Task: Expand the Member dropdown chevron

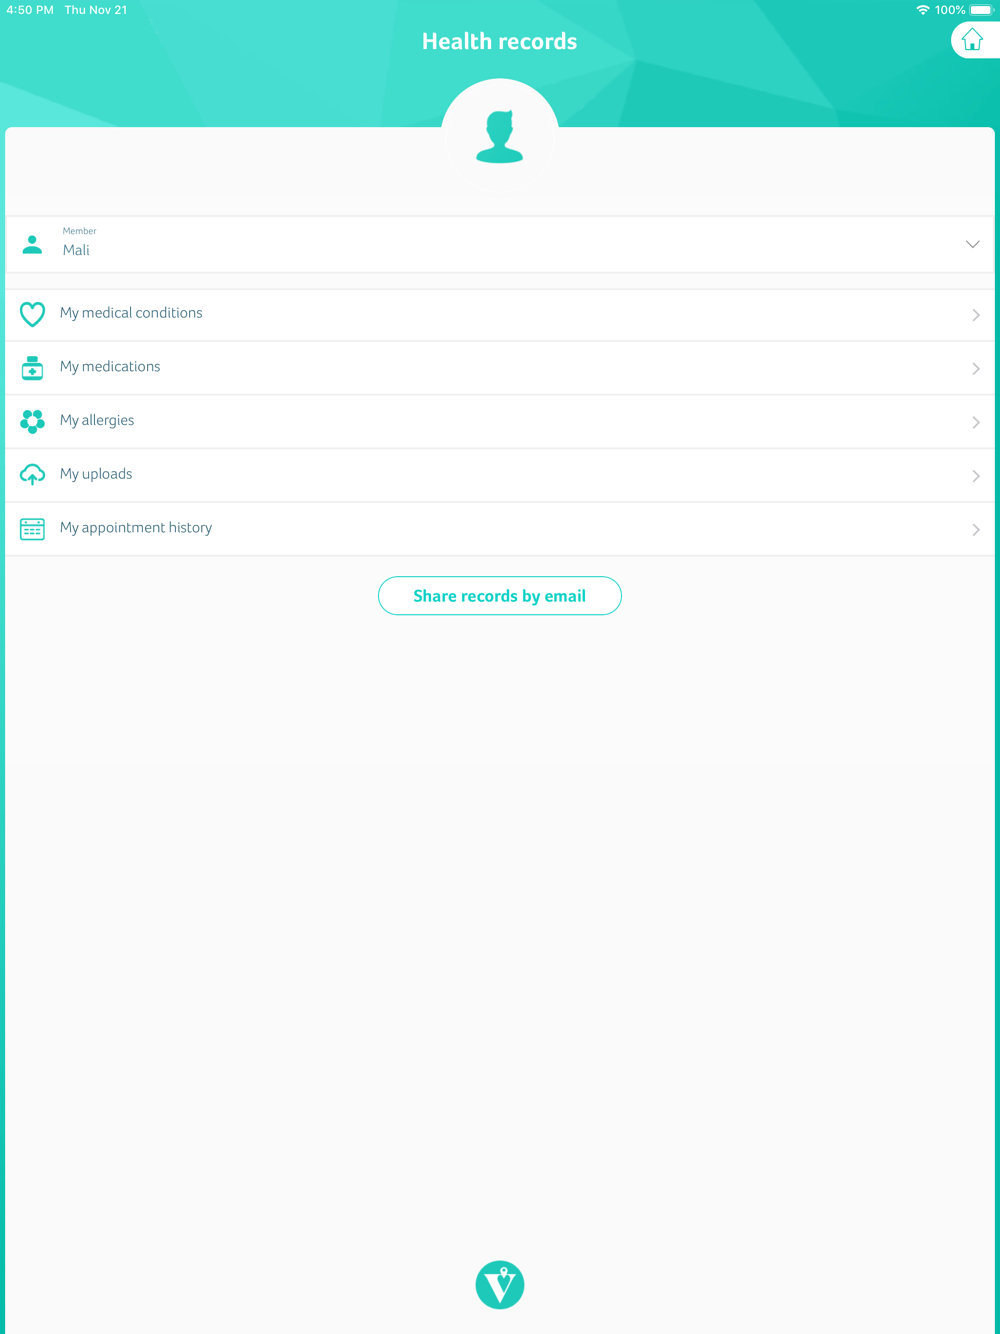Action: click(x=972, y=244)
